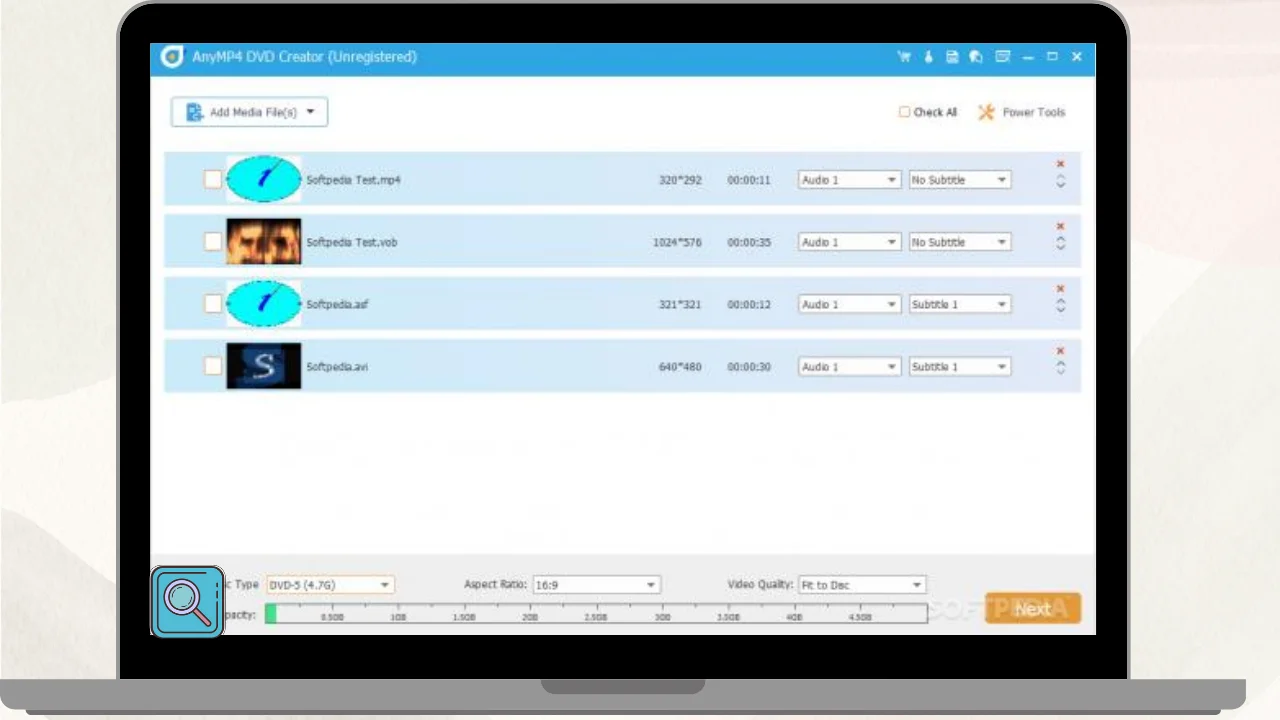Image resolution: width=1280 pixels, height=720 pixels.
Task: Open the Video Quality Fit to Disc dropdown
Action: [862, 585]
